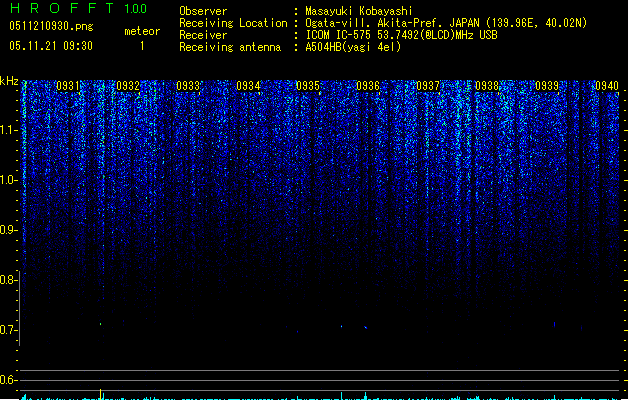Click the Receiving Location value line
Screen dimensions: 629x400
(x=446, y=23)
